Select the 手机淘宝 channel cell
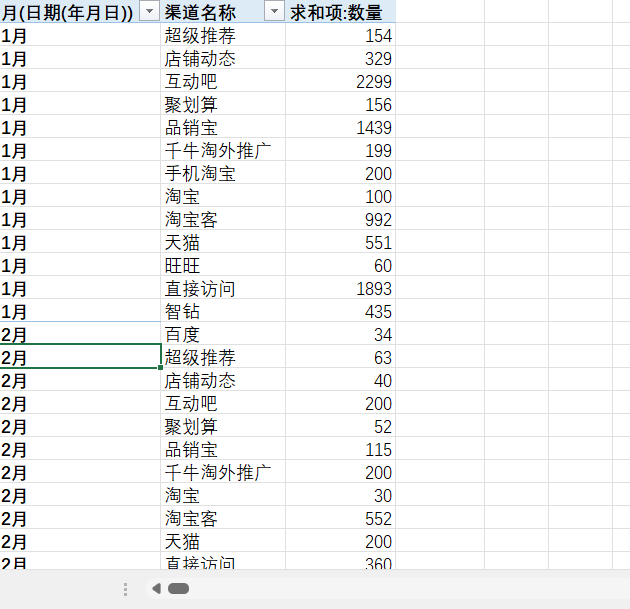Image resolution: width=630 pixels, height=609 pixels. [223, 173]
